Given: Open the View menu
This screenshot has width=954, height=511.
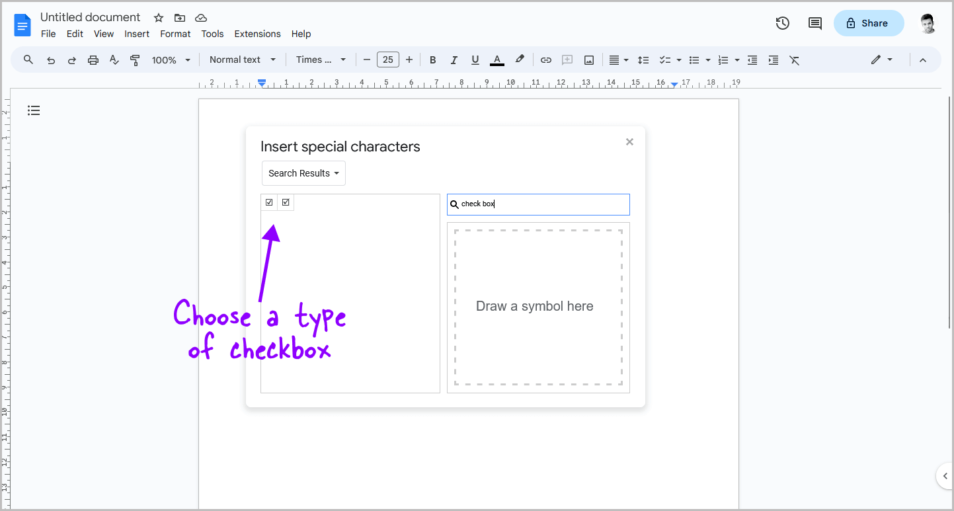Looking at the screenshot, I should [103, 34].
